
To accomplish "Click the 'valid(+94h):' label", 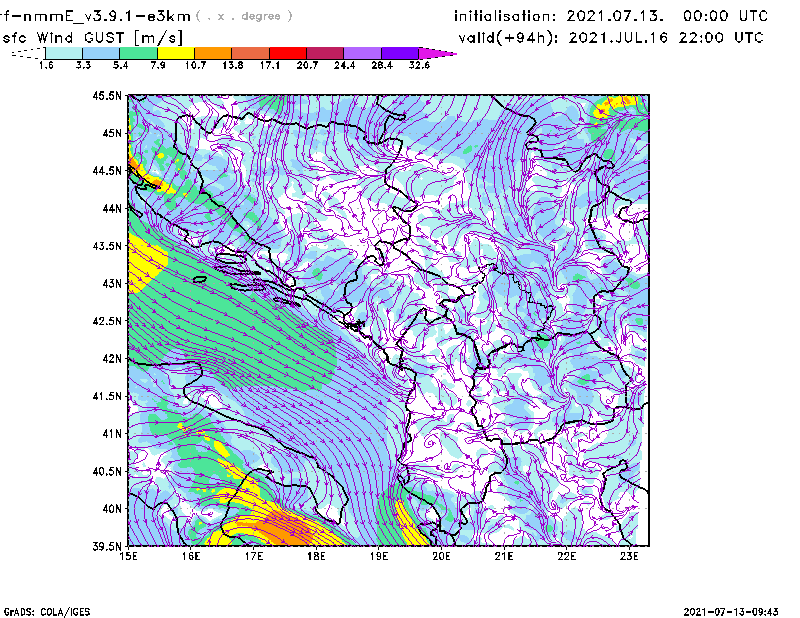I will click(508, 38).
